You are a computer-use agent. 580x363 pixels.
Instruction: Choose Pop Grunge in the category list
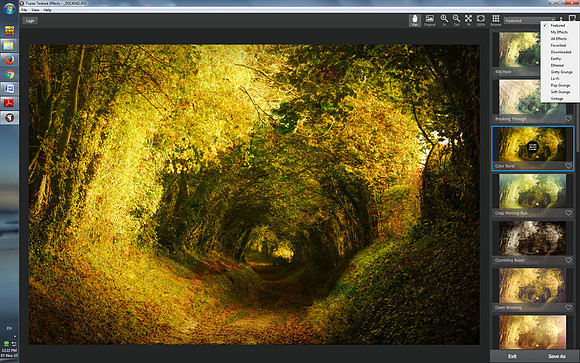click(x=560, y=85)
